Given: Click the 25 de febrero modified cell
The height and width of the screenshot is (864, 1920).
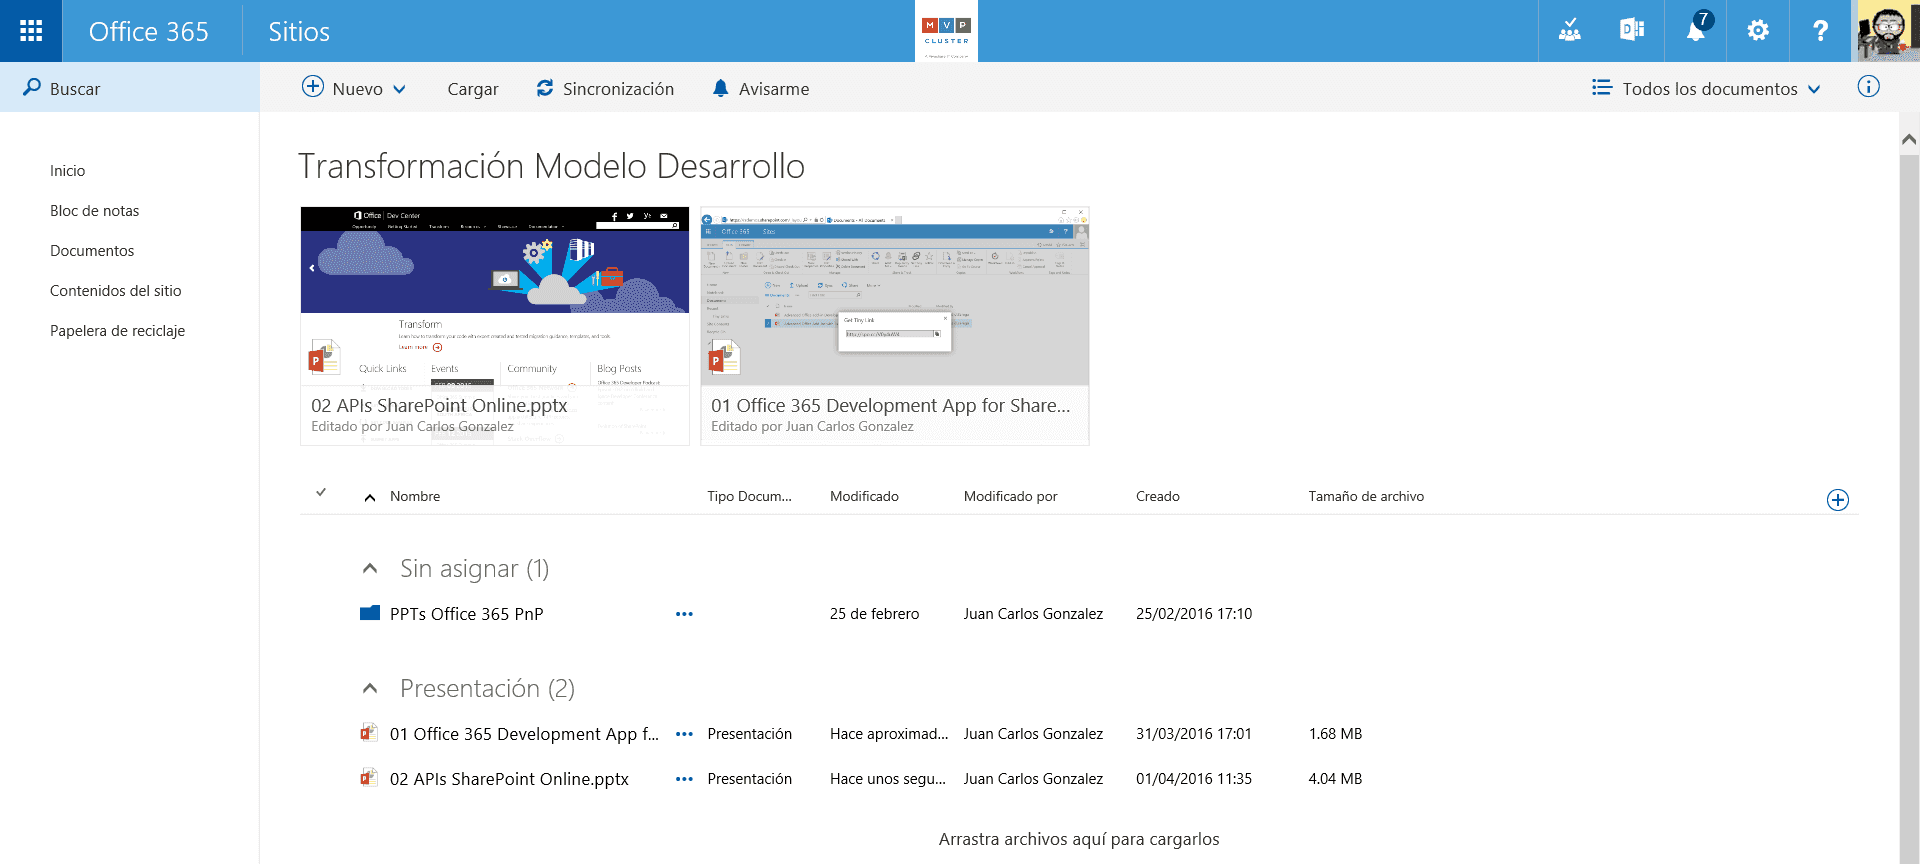Looking at the screenshot, I should [x=874, y=614].
